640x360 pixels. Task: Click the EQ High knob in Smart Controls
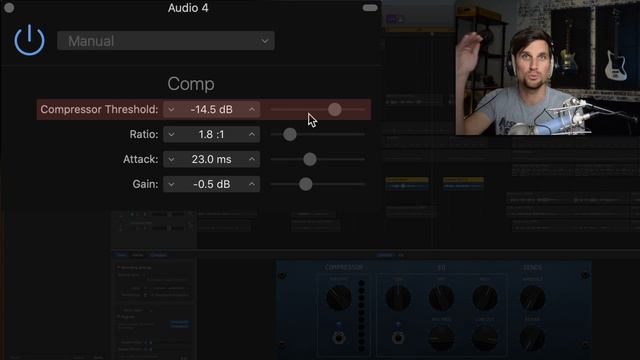pos(485,298)
